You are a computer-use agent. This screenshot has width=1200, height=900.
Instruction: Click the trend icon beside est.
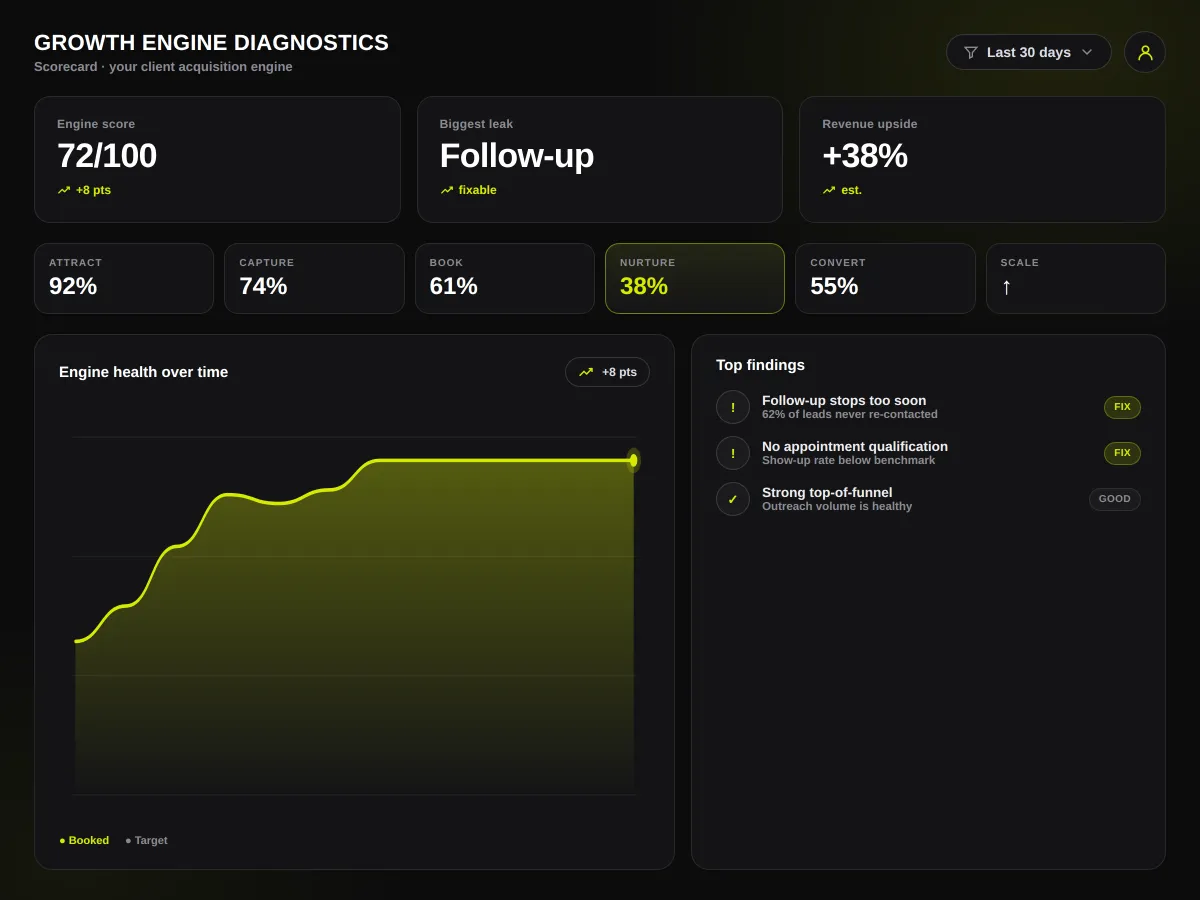pyautogui.click(x=829, y=190)
